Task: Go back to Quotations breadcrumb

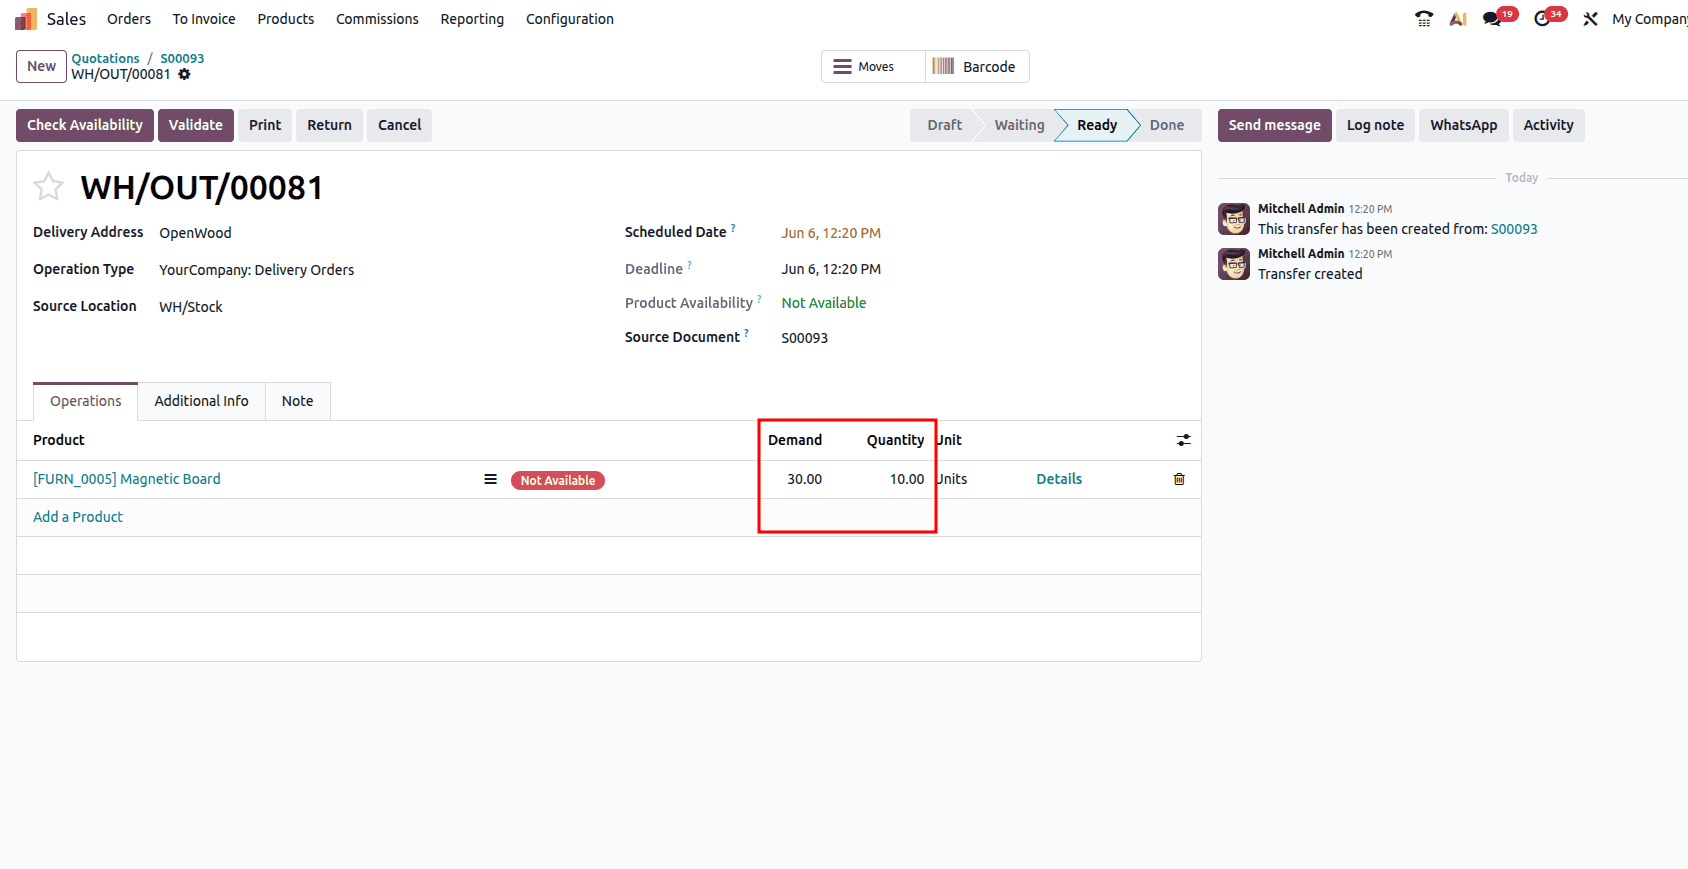Action: pos(105,58)
